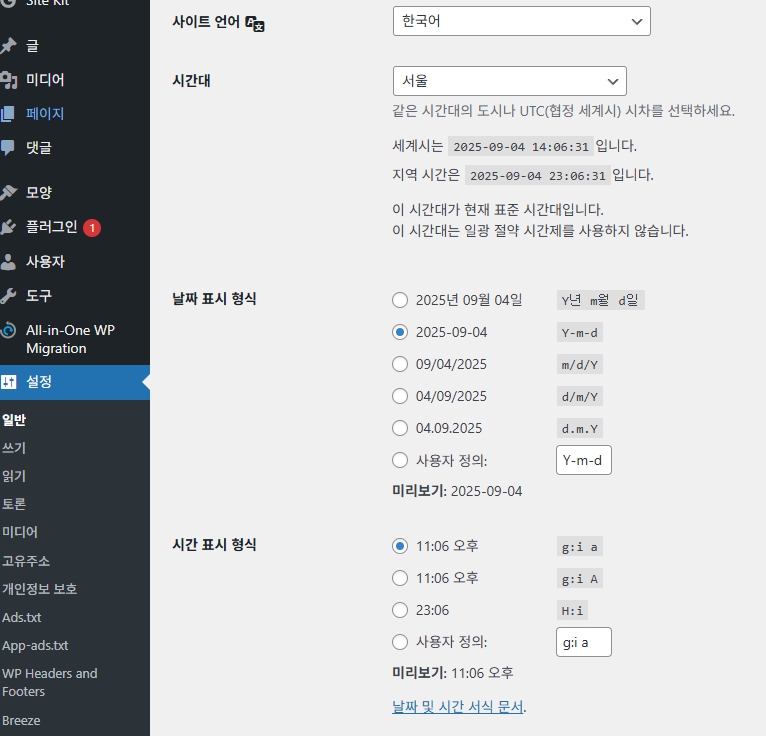Image resolution: width=766 pixels, height=736 pixels.
Task: Open the App-ads.txt submenu
Action: (35, 646)
